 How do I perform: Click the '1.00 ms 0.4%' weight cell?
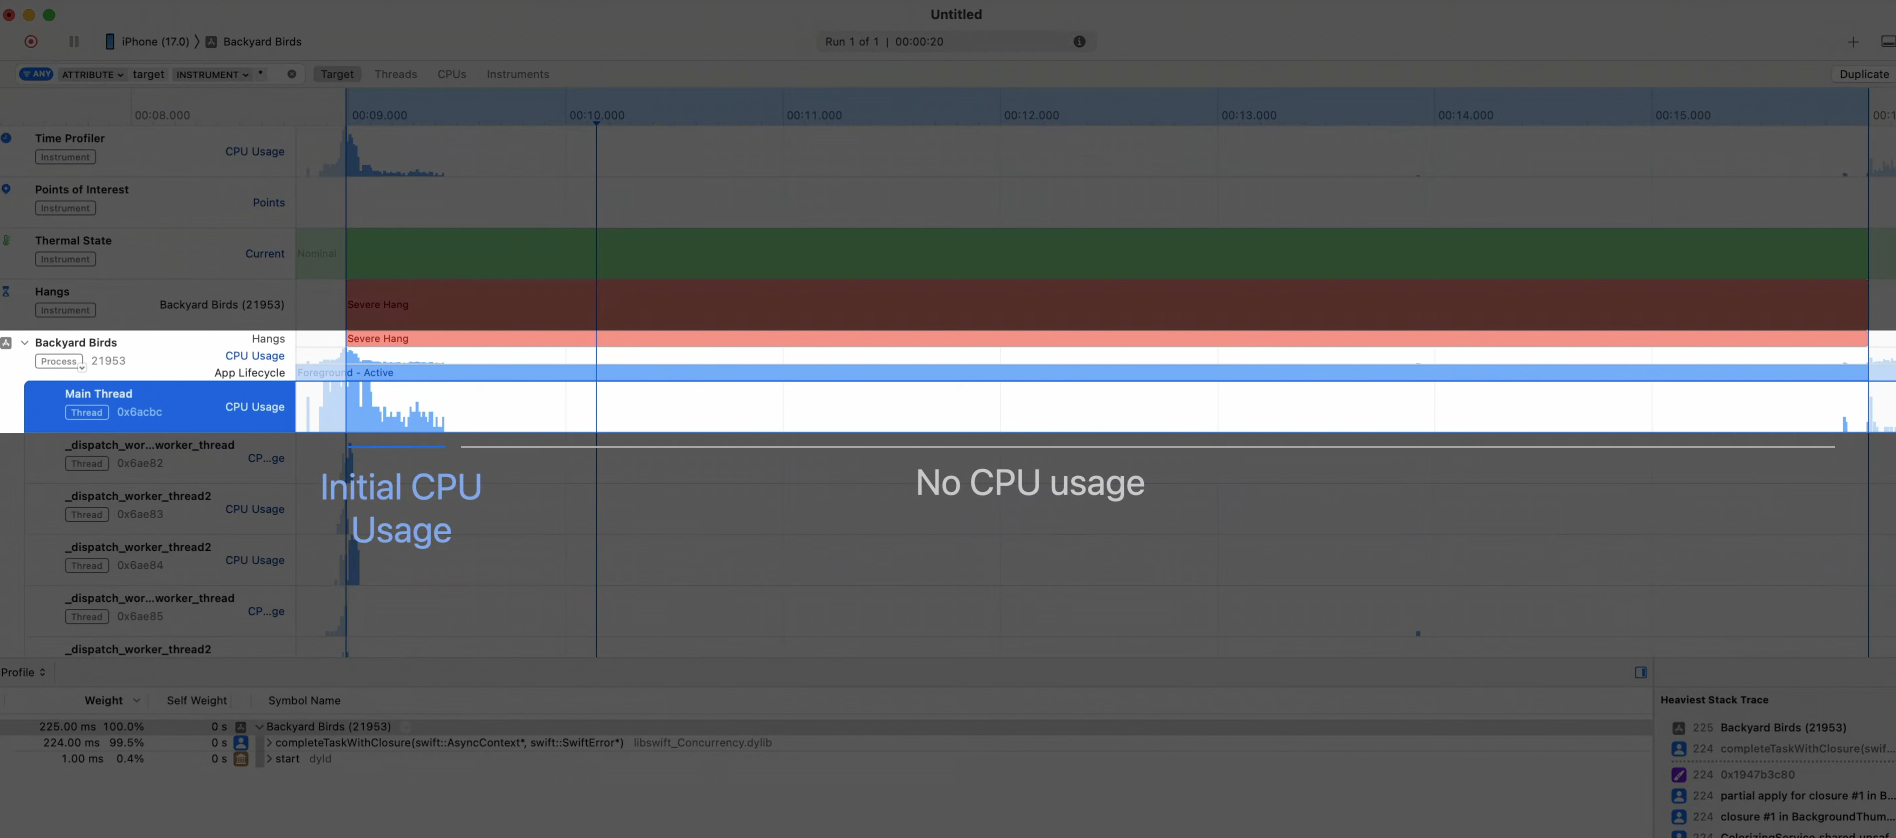(102, 759)
